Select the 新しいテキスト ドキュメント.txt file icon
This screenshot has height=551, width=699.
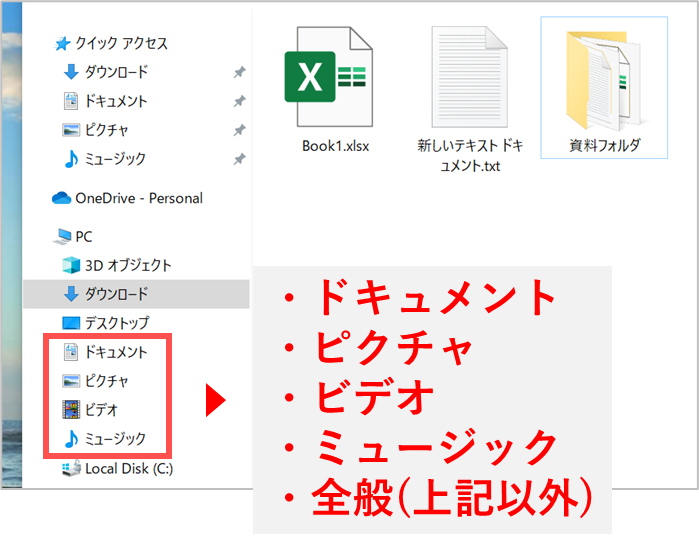coord(469,77)
